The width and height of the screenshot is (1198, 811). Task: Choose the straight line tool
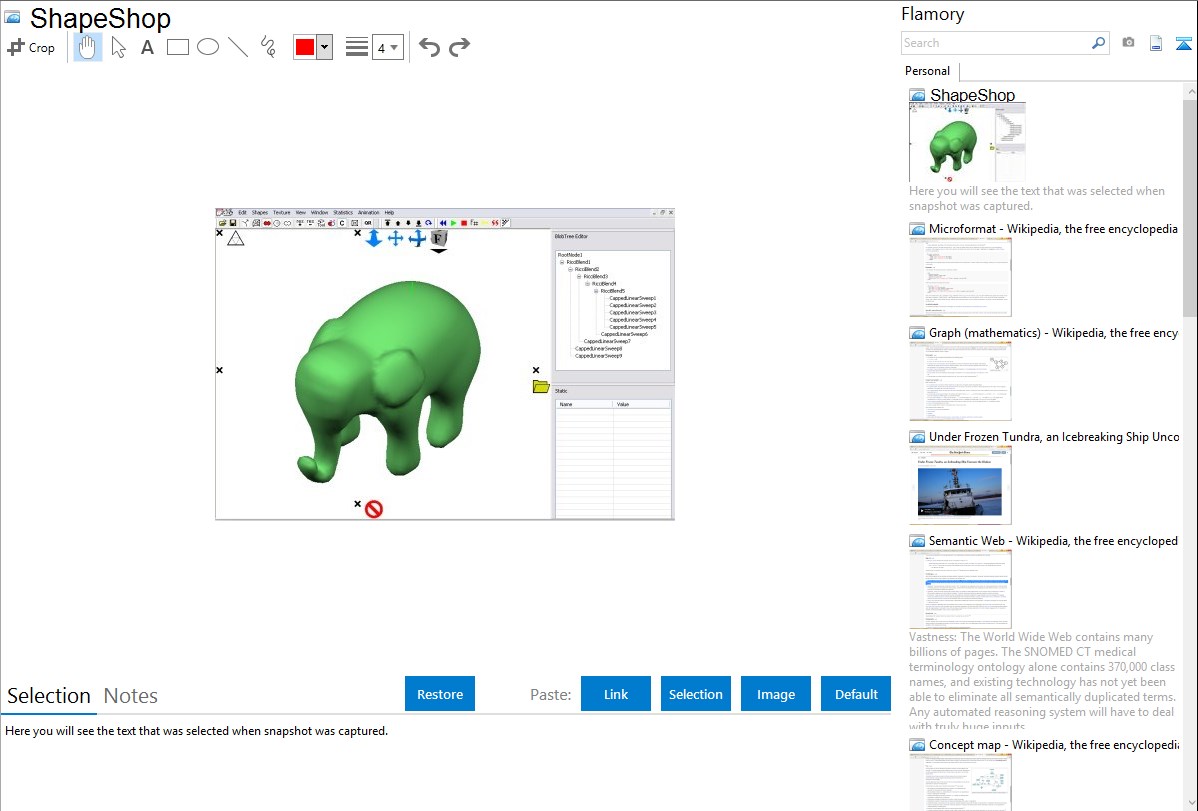coord(238,47)
